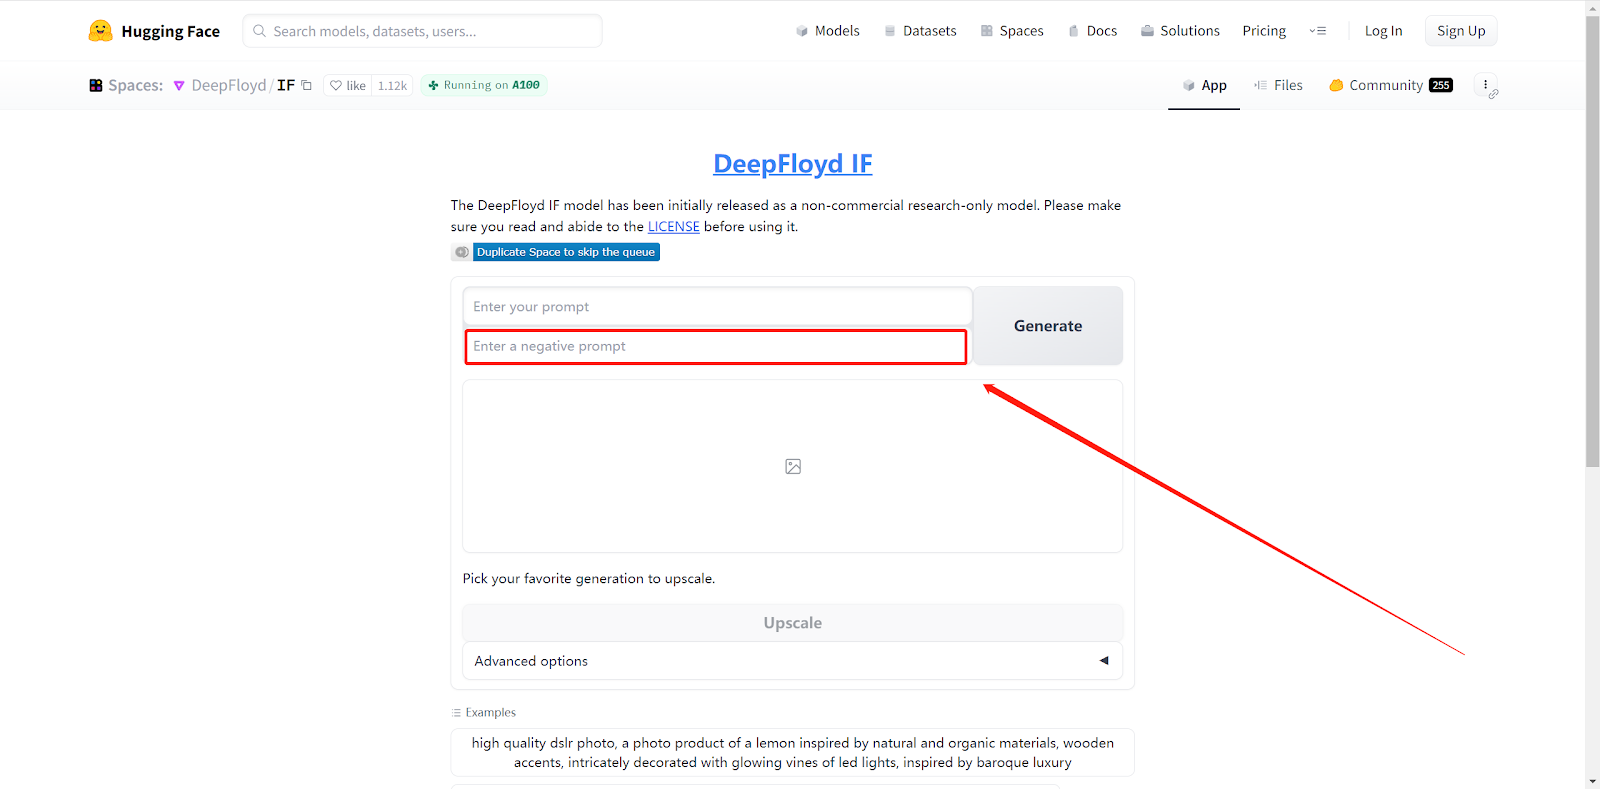Open the Spaces: breadcrumb link
This screenshot has height=789, width=1600.
[x=135, y=85]
